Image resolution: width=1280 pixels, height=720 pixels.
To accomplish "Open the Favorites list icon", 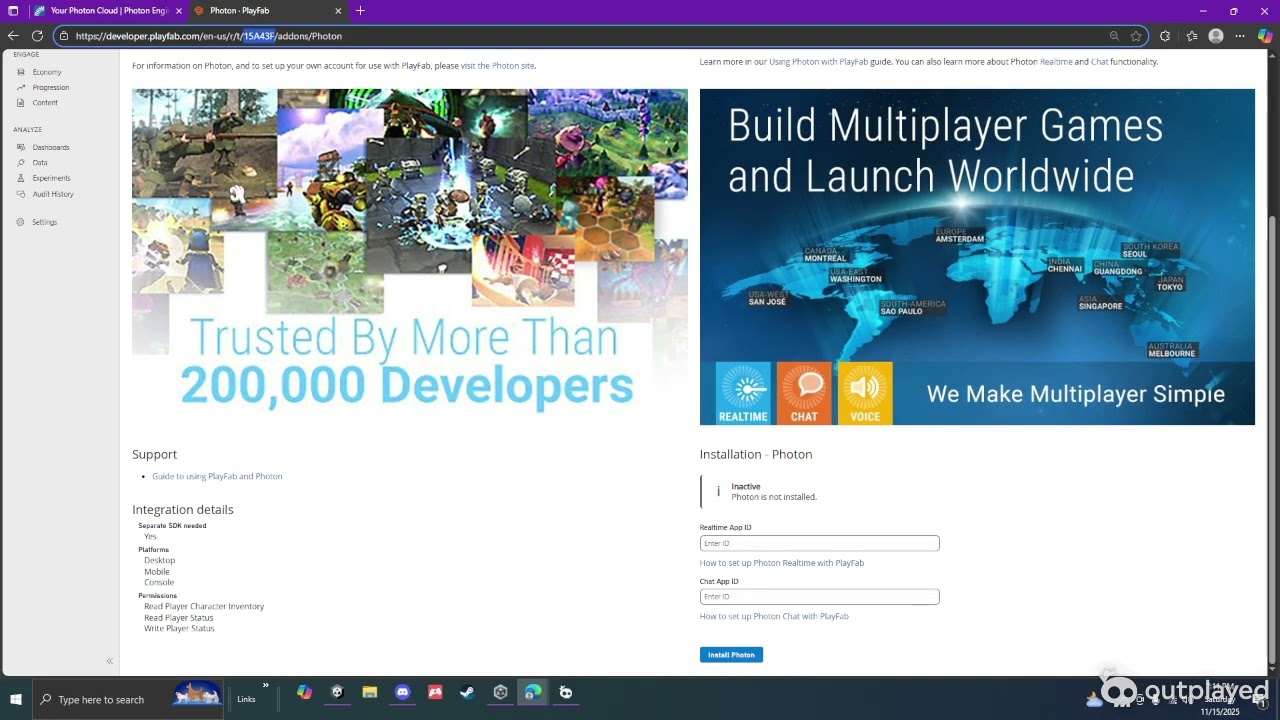I will coord(1192,36).
